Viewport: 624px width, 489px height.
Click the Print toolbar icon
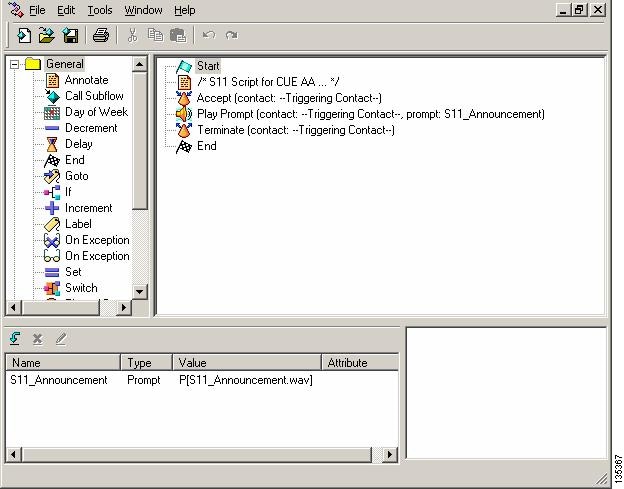[x=101, y=35]
